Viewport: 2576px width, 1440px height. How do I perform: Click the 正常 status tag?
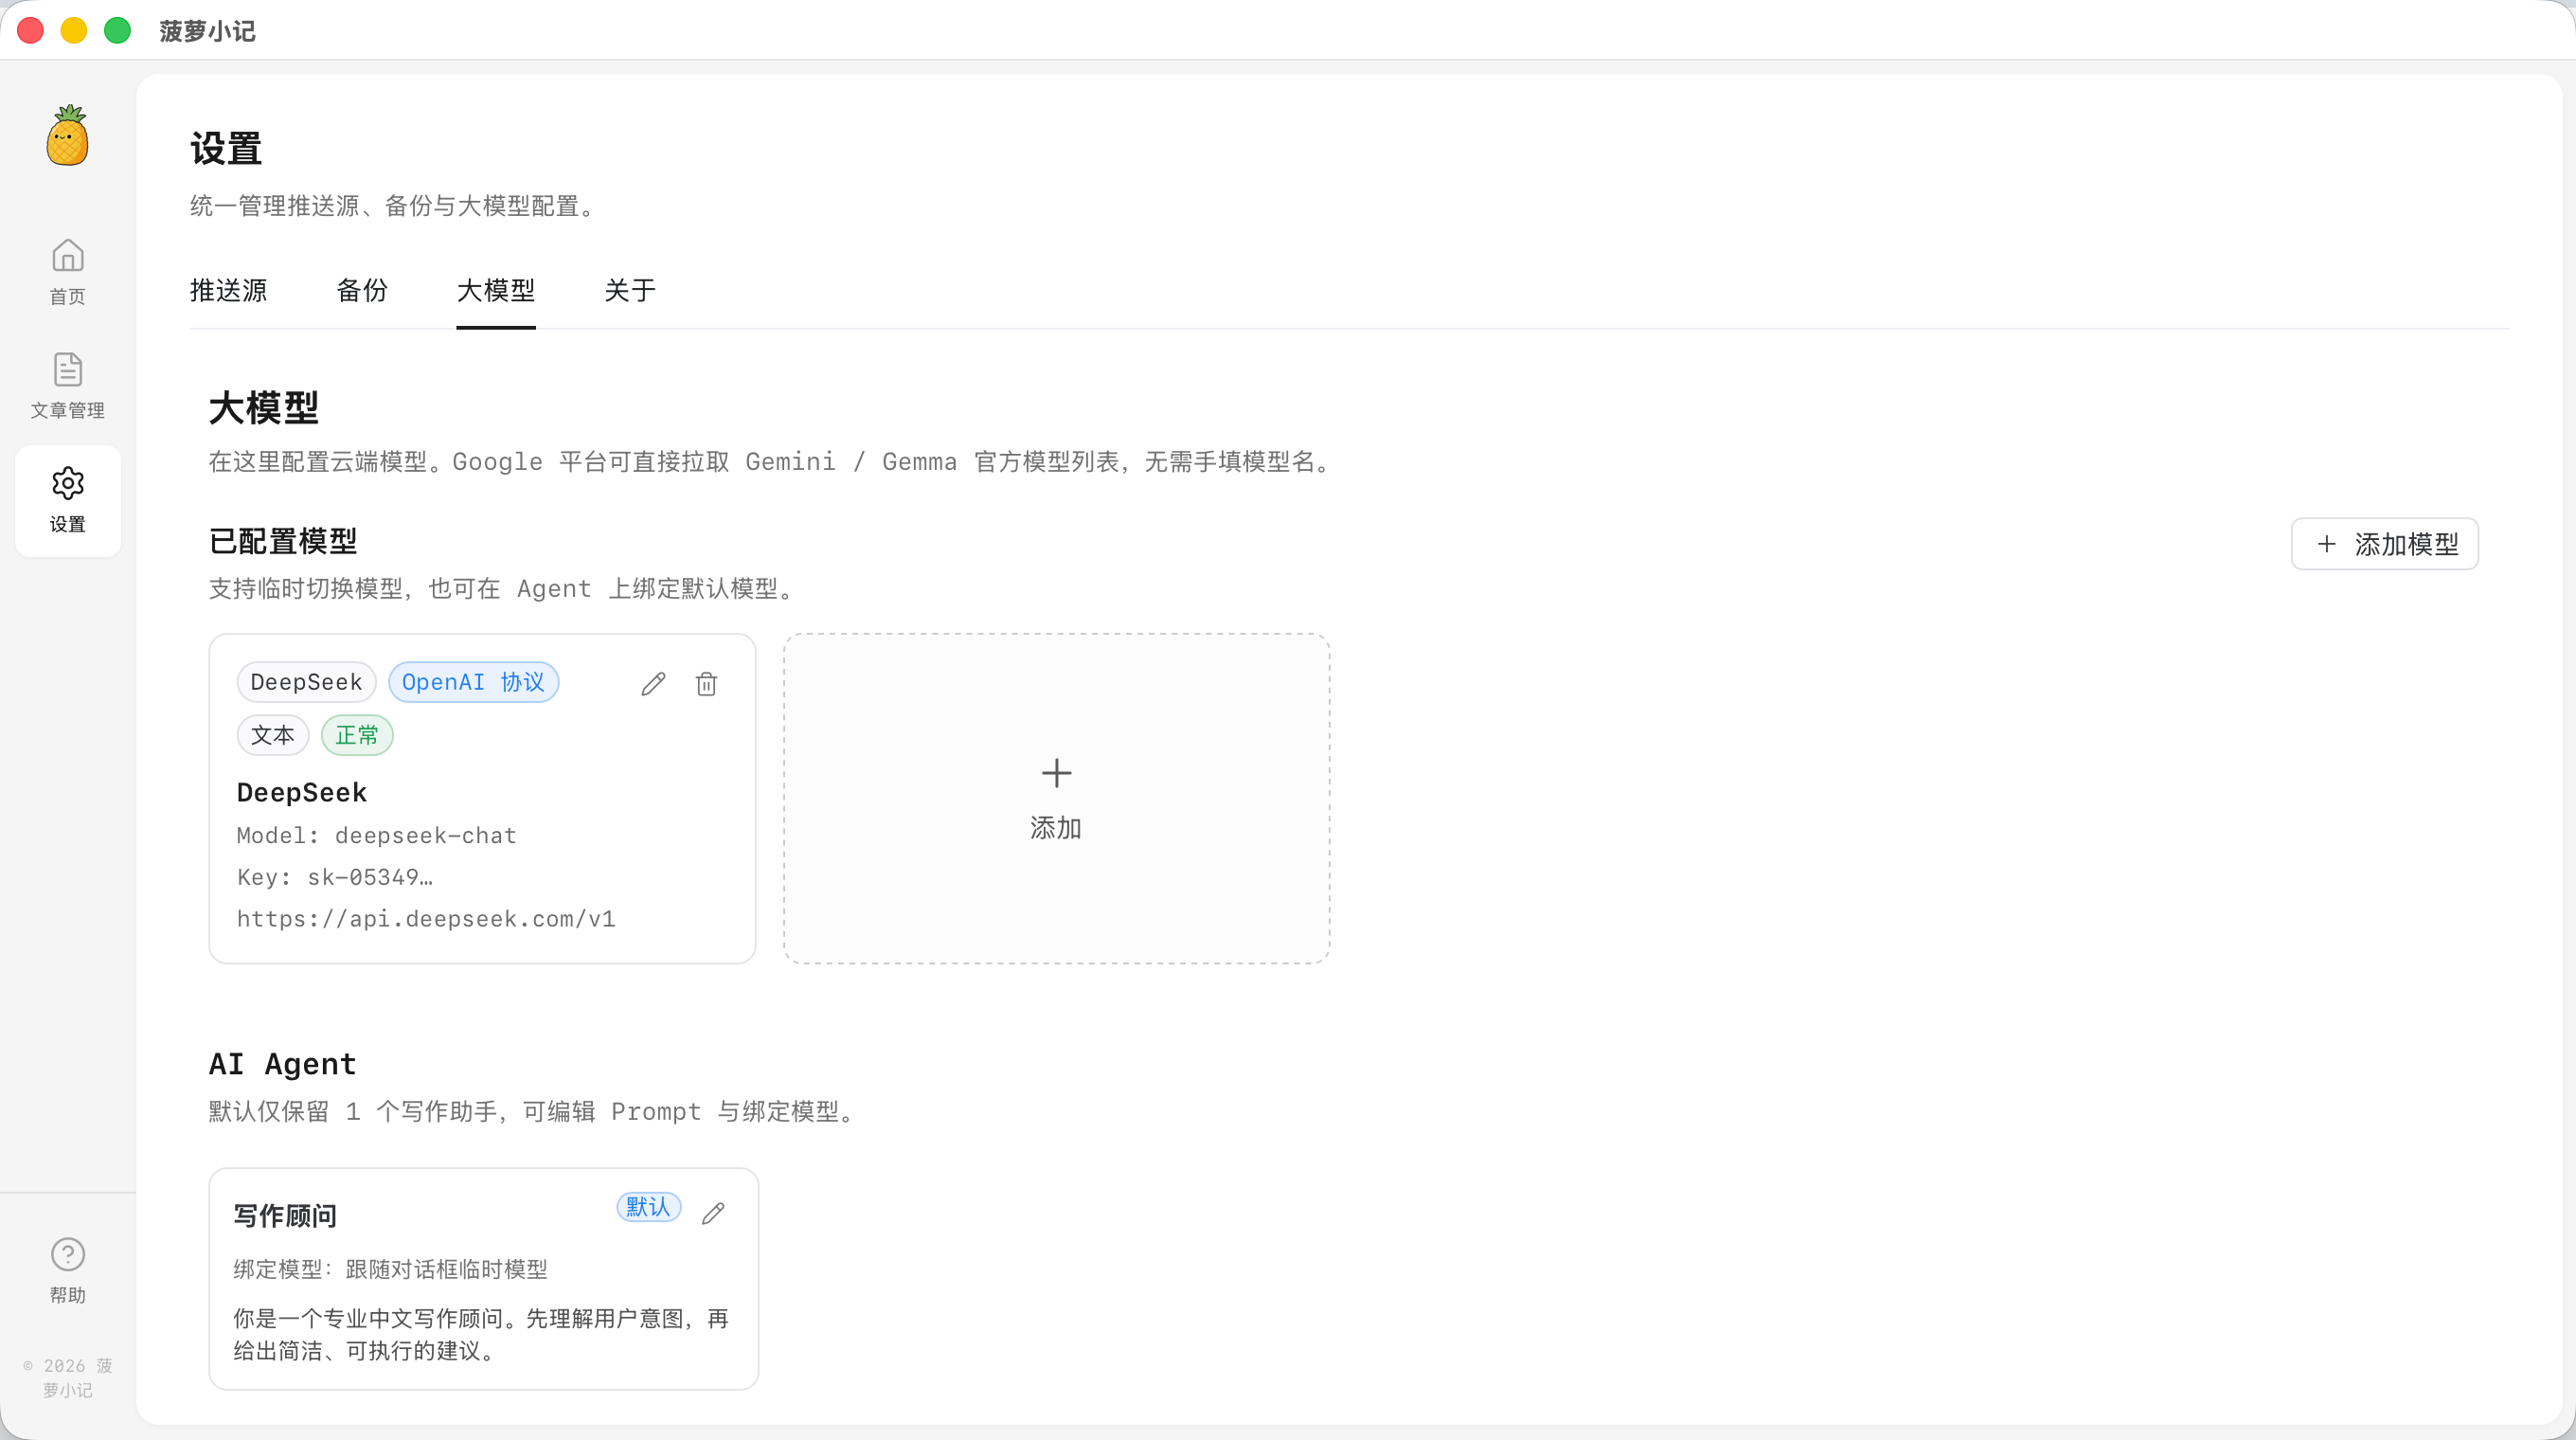tap(357, 735)
